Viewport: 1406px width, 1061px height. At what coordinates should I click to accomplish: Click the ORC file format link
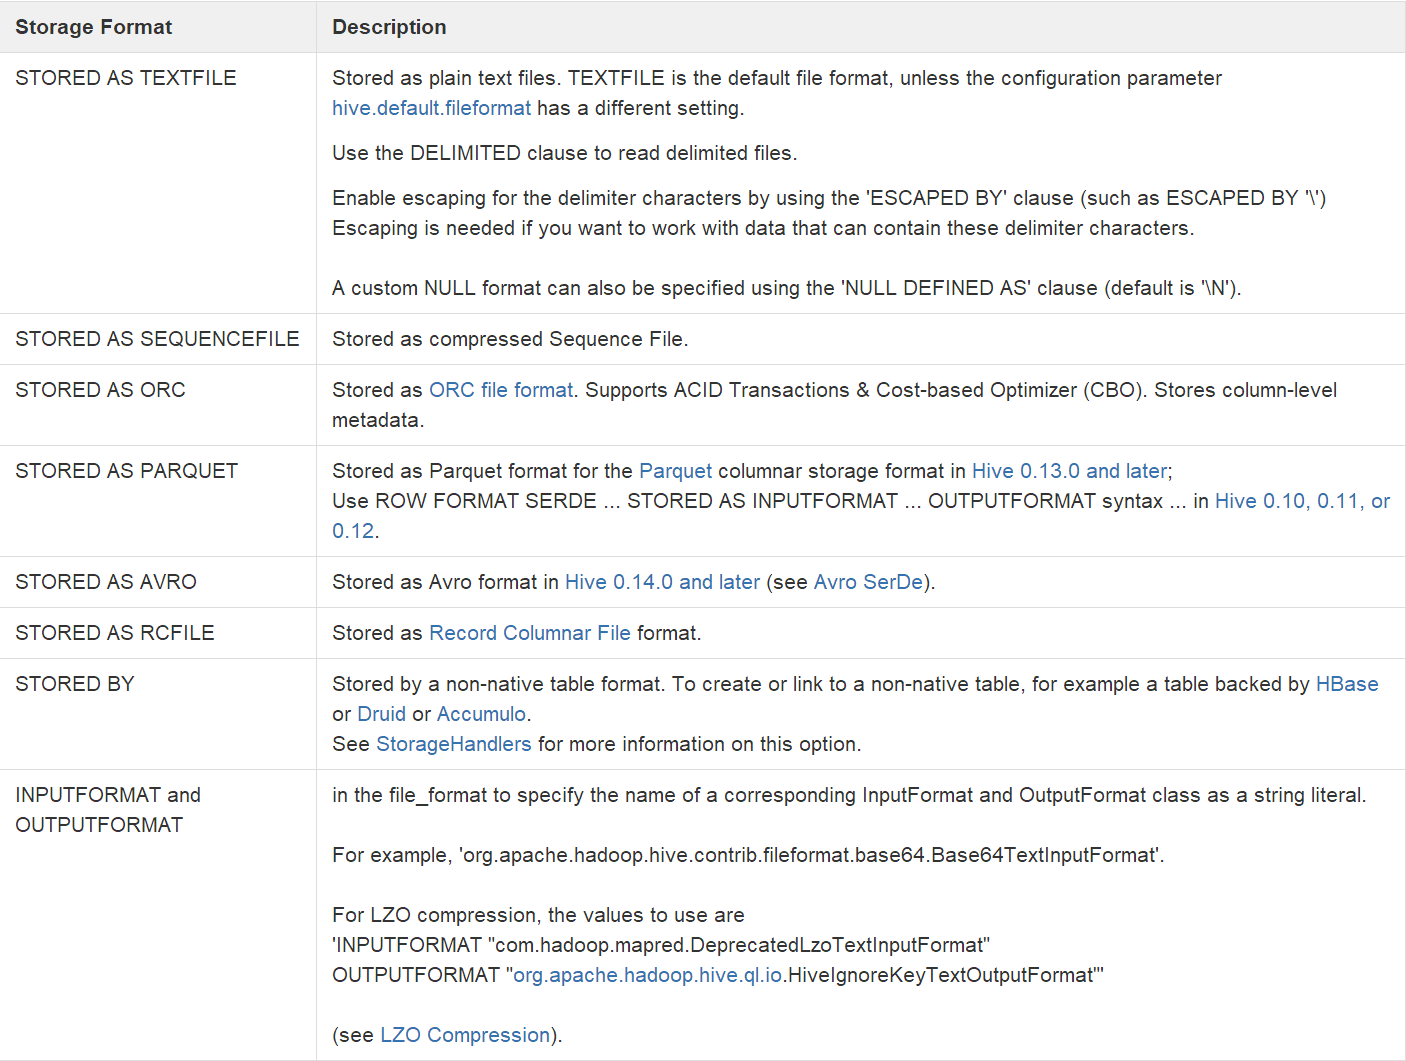pyautogui.click(x=501, y=390)
